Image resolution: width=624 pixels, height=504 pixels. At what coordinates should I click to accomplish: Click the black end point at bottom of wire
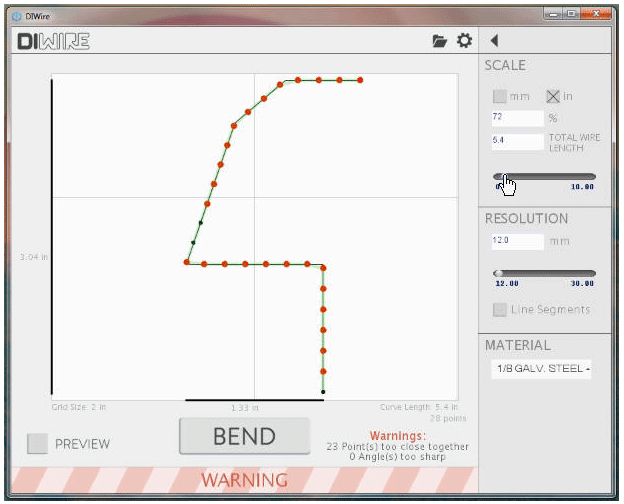click(323, 392)
